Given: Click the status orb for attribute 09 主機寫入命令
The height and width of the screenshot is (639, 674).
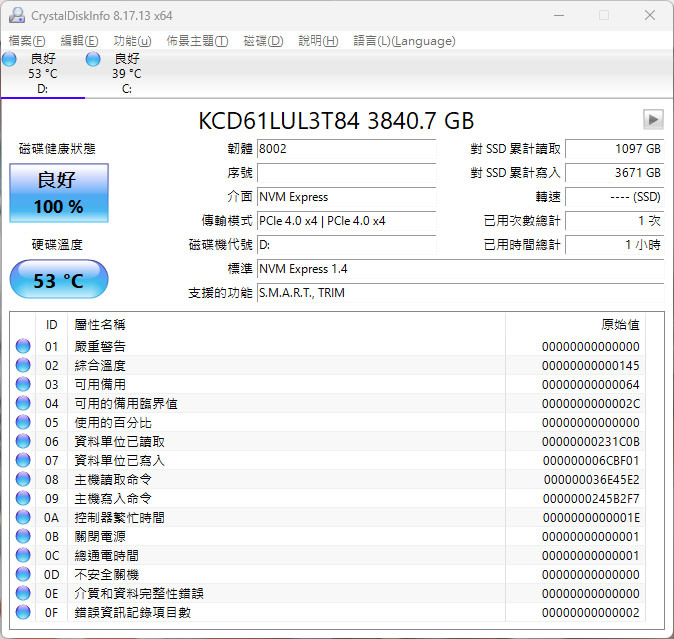Looking at the screenshot, I should pos(23,498).
